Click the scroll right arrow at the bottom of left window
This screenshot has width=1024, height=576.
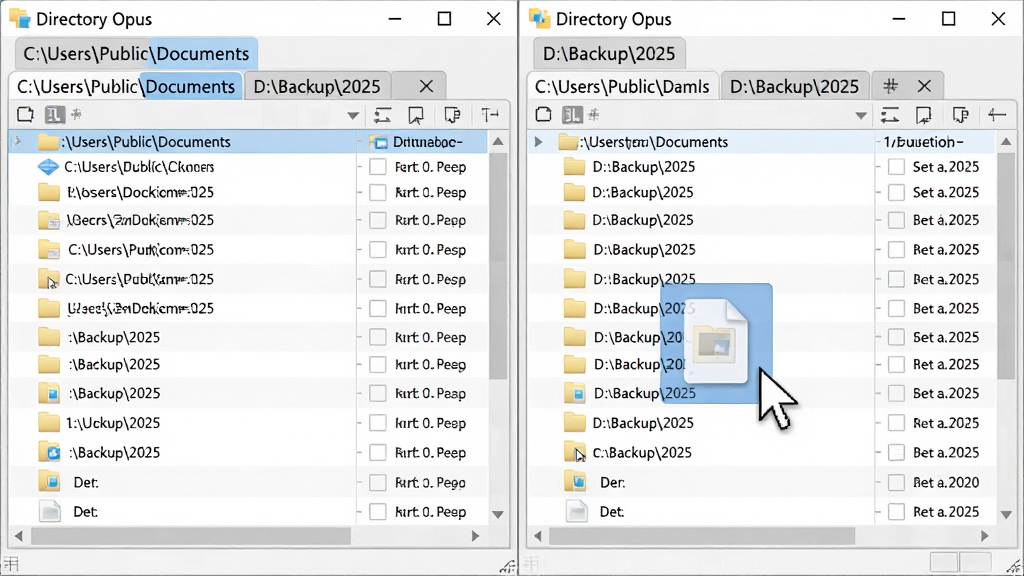click(475, 536)
